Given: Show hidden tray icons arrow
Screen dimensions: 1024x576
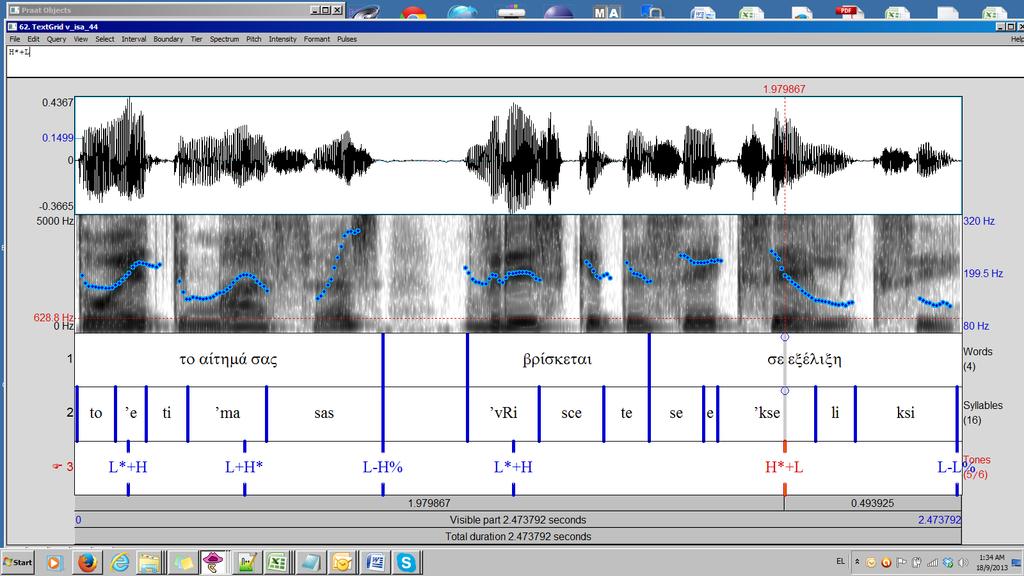Looking at the screenshot, I should coord(857,562).
